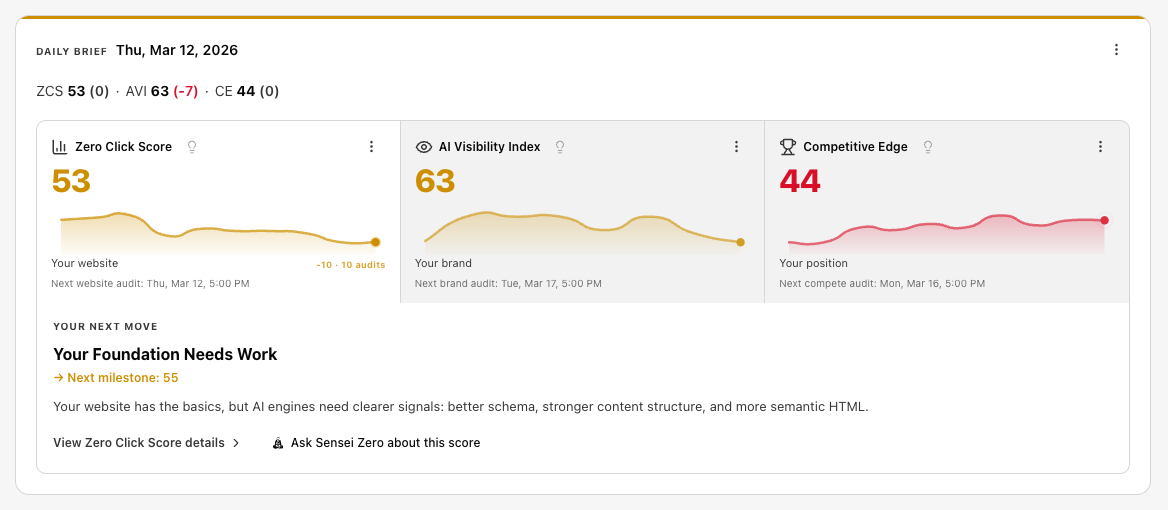Click Ask Sensei Zero about this score
Image resolution: width=1168 pixels, height=510 pixels.
(x=385, y=443)
